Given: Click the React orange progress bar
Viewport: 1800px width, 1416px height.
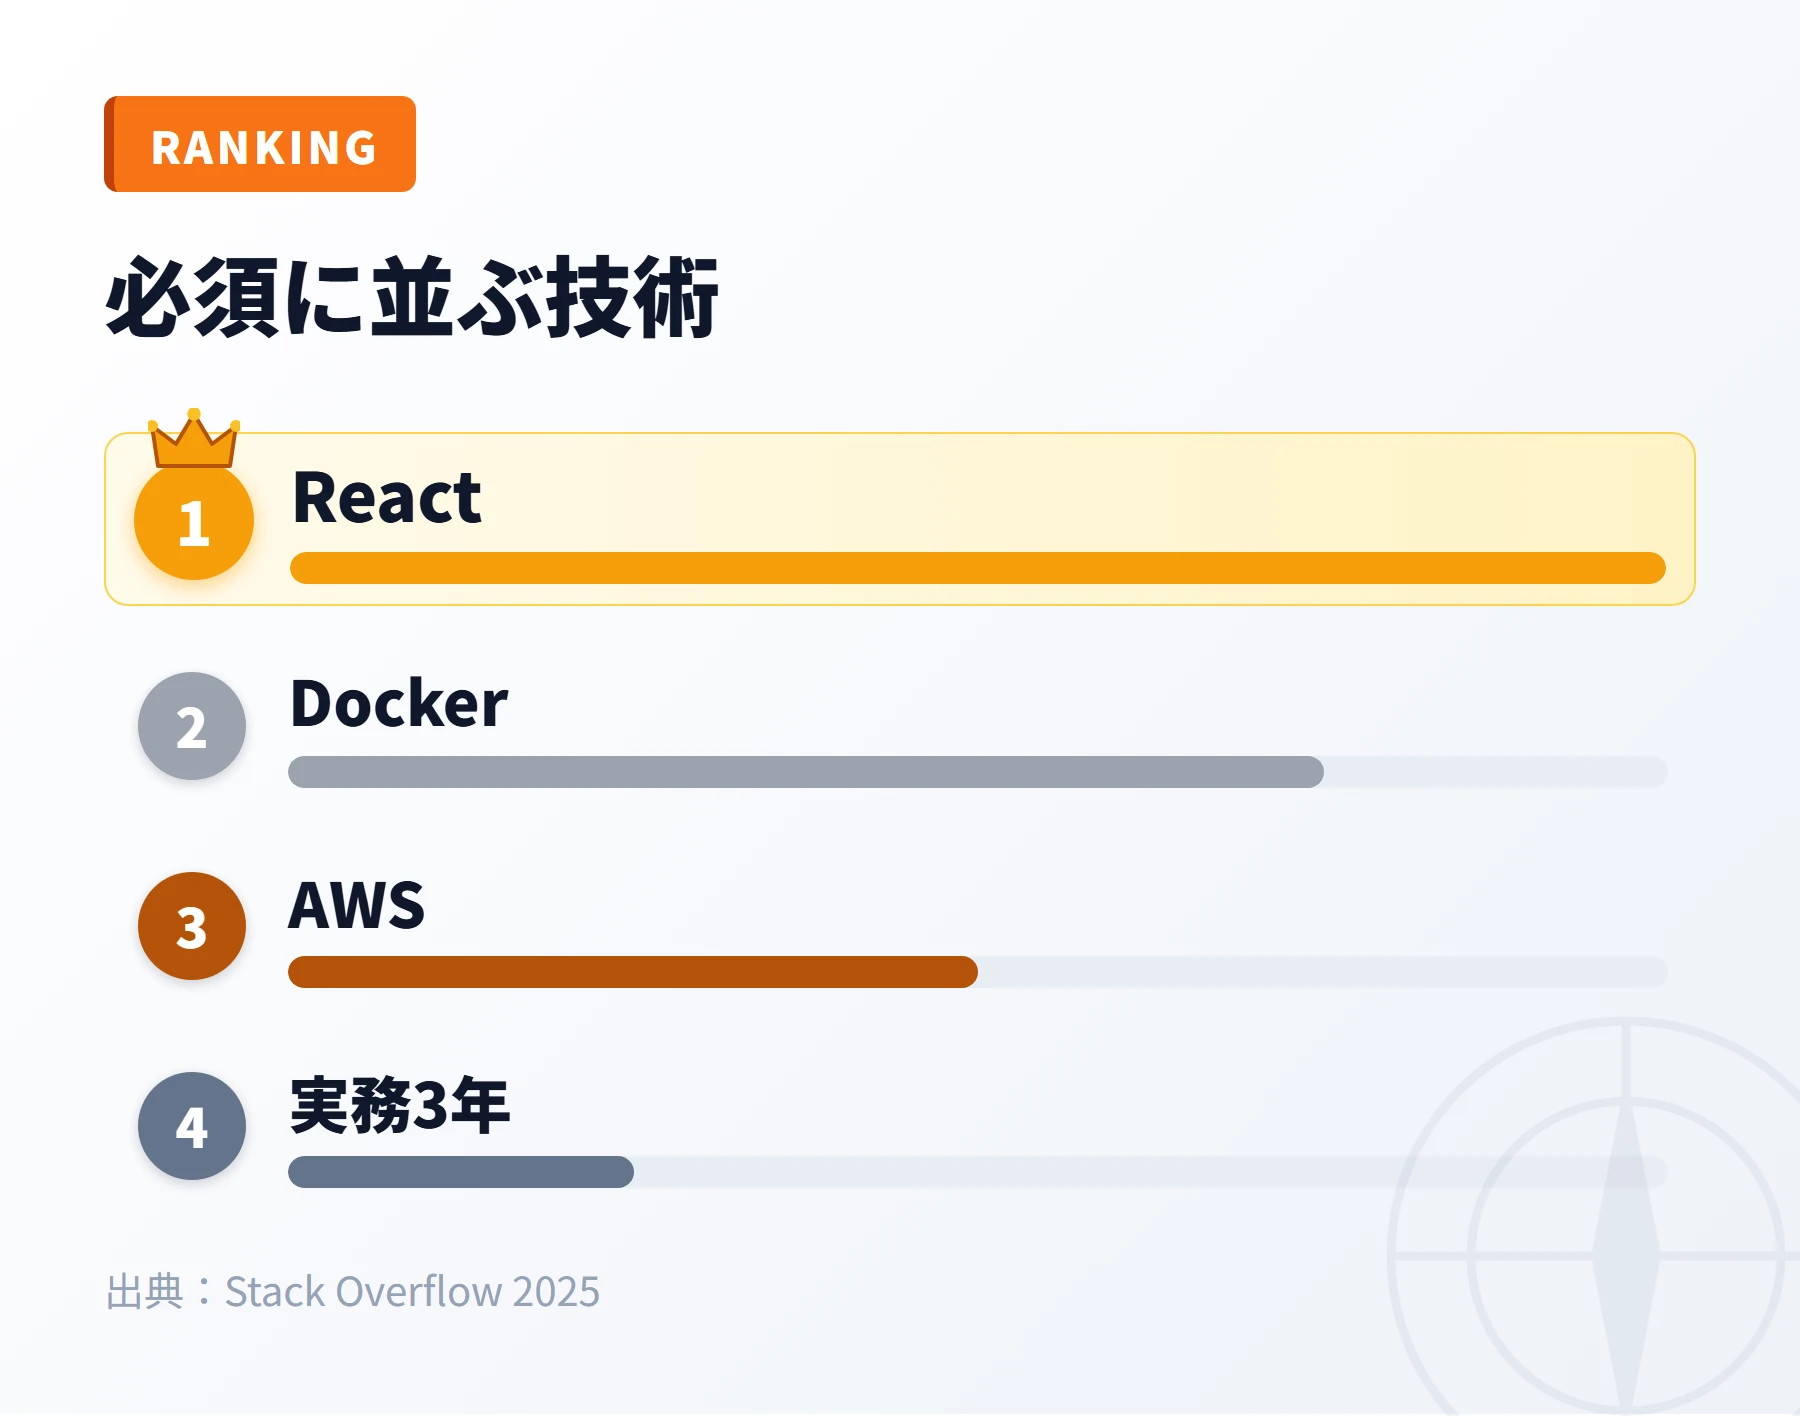Looking at the screenshot, I should [x=978, y=568].
